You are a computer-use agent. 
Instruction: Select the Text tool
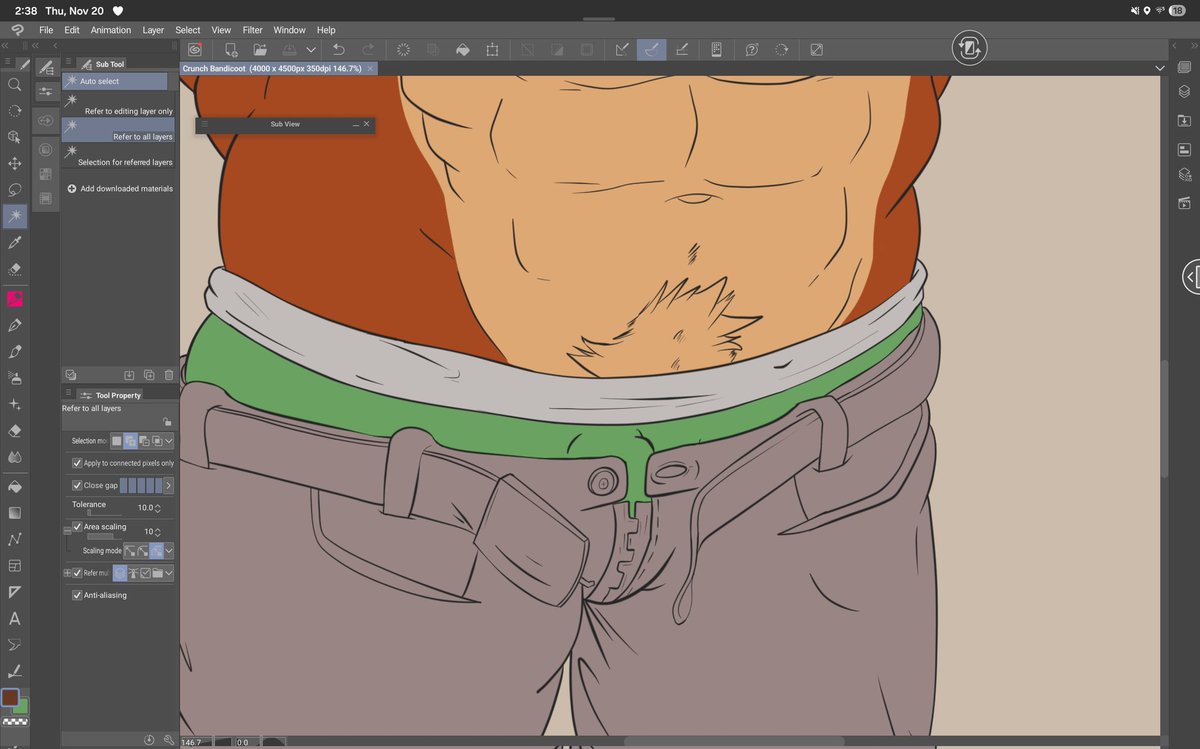14,619
